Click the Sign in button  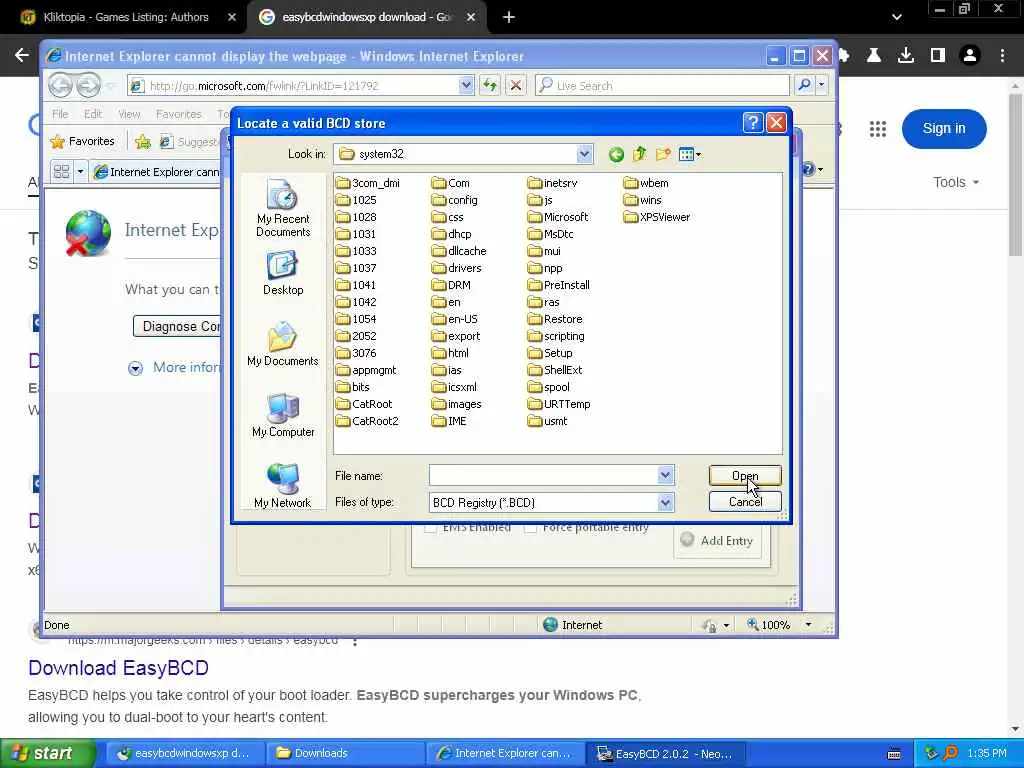point(944,129)
